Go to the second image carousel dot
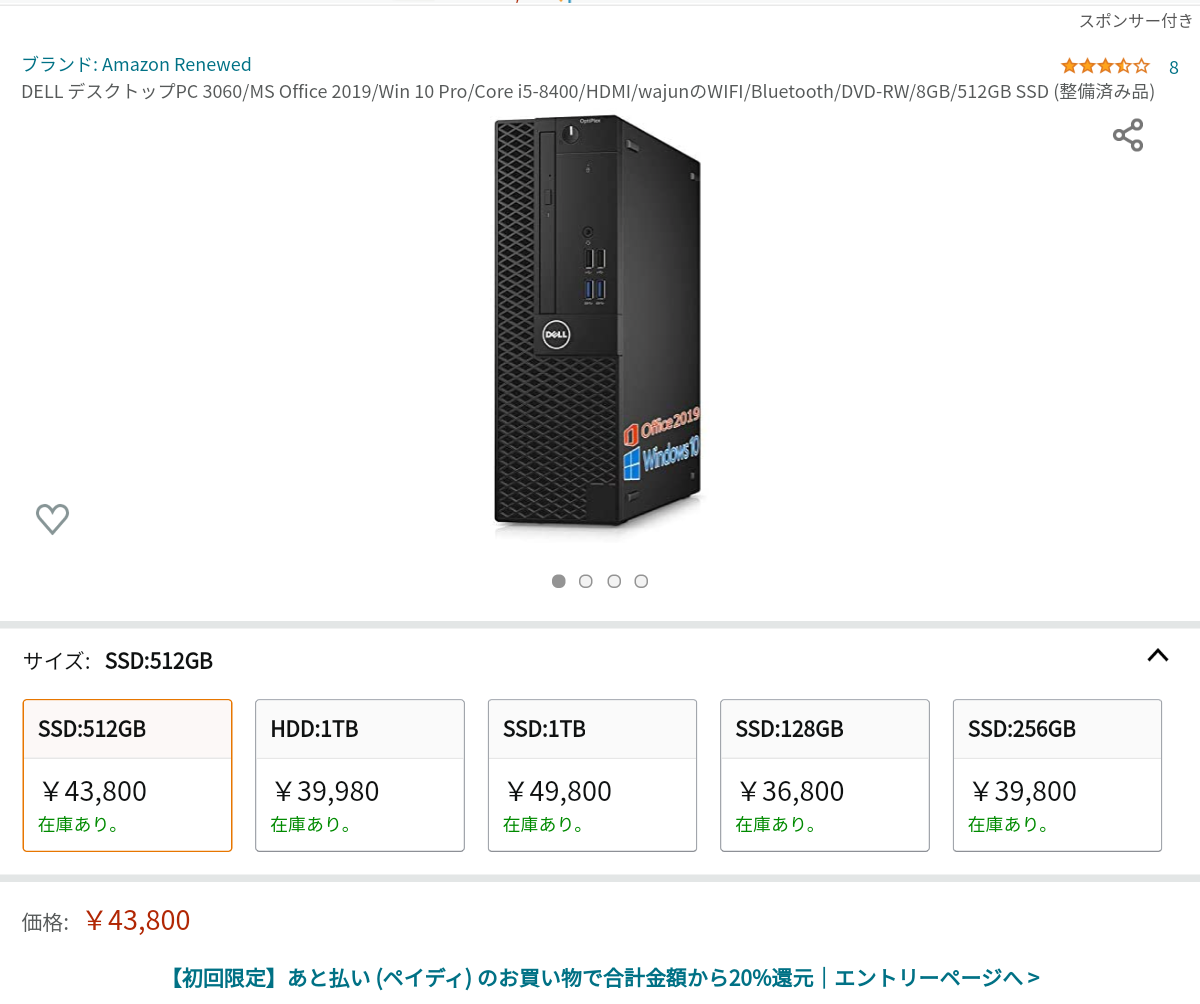This screenshot has height=1004, width=1200. (x=586, y=581)
